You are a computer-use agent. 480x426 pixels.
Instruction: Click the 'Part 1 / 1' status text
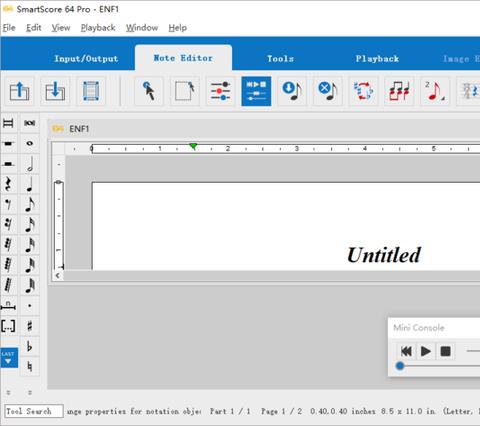(230, 411)
